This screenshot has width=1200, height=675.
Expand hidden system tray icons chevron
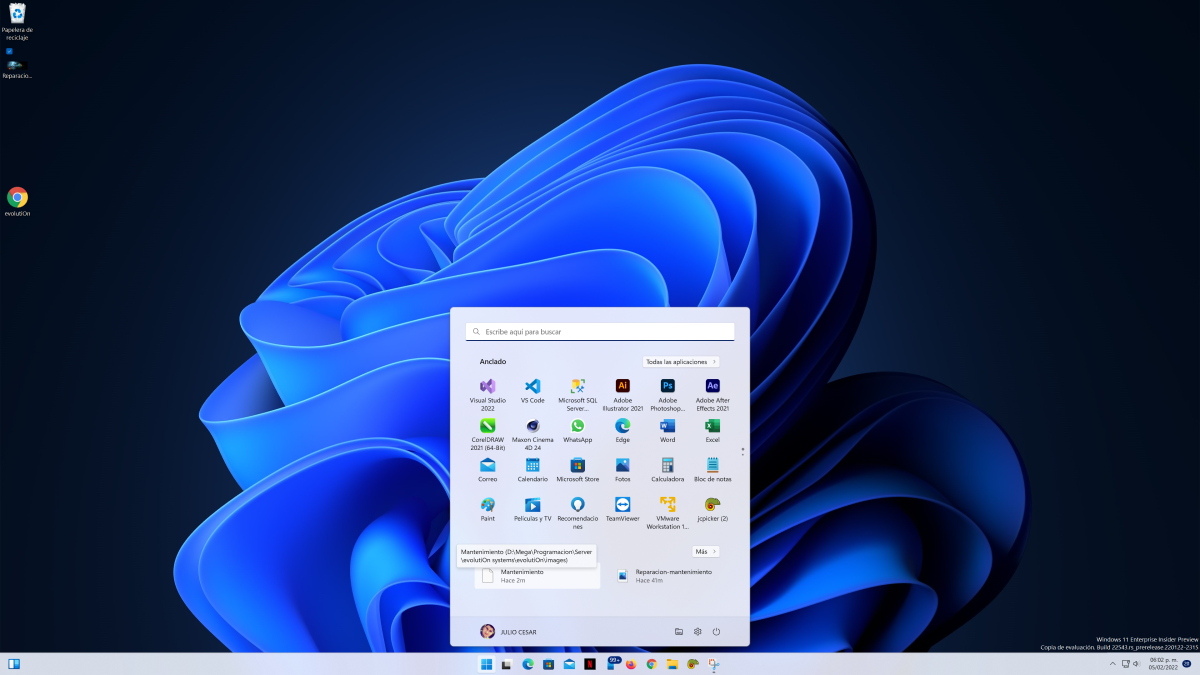click(1113, 664)
